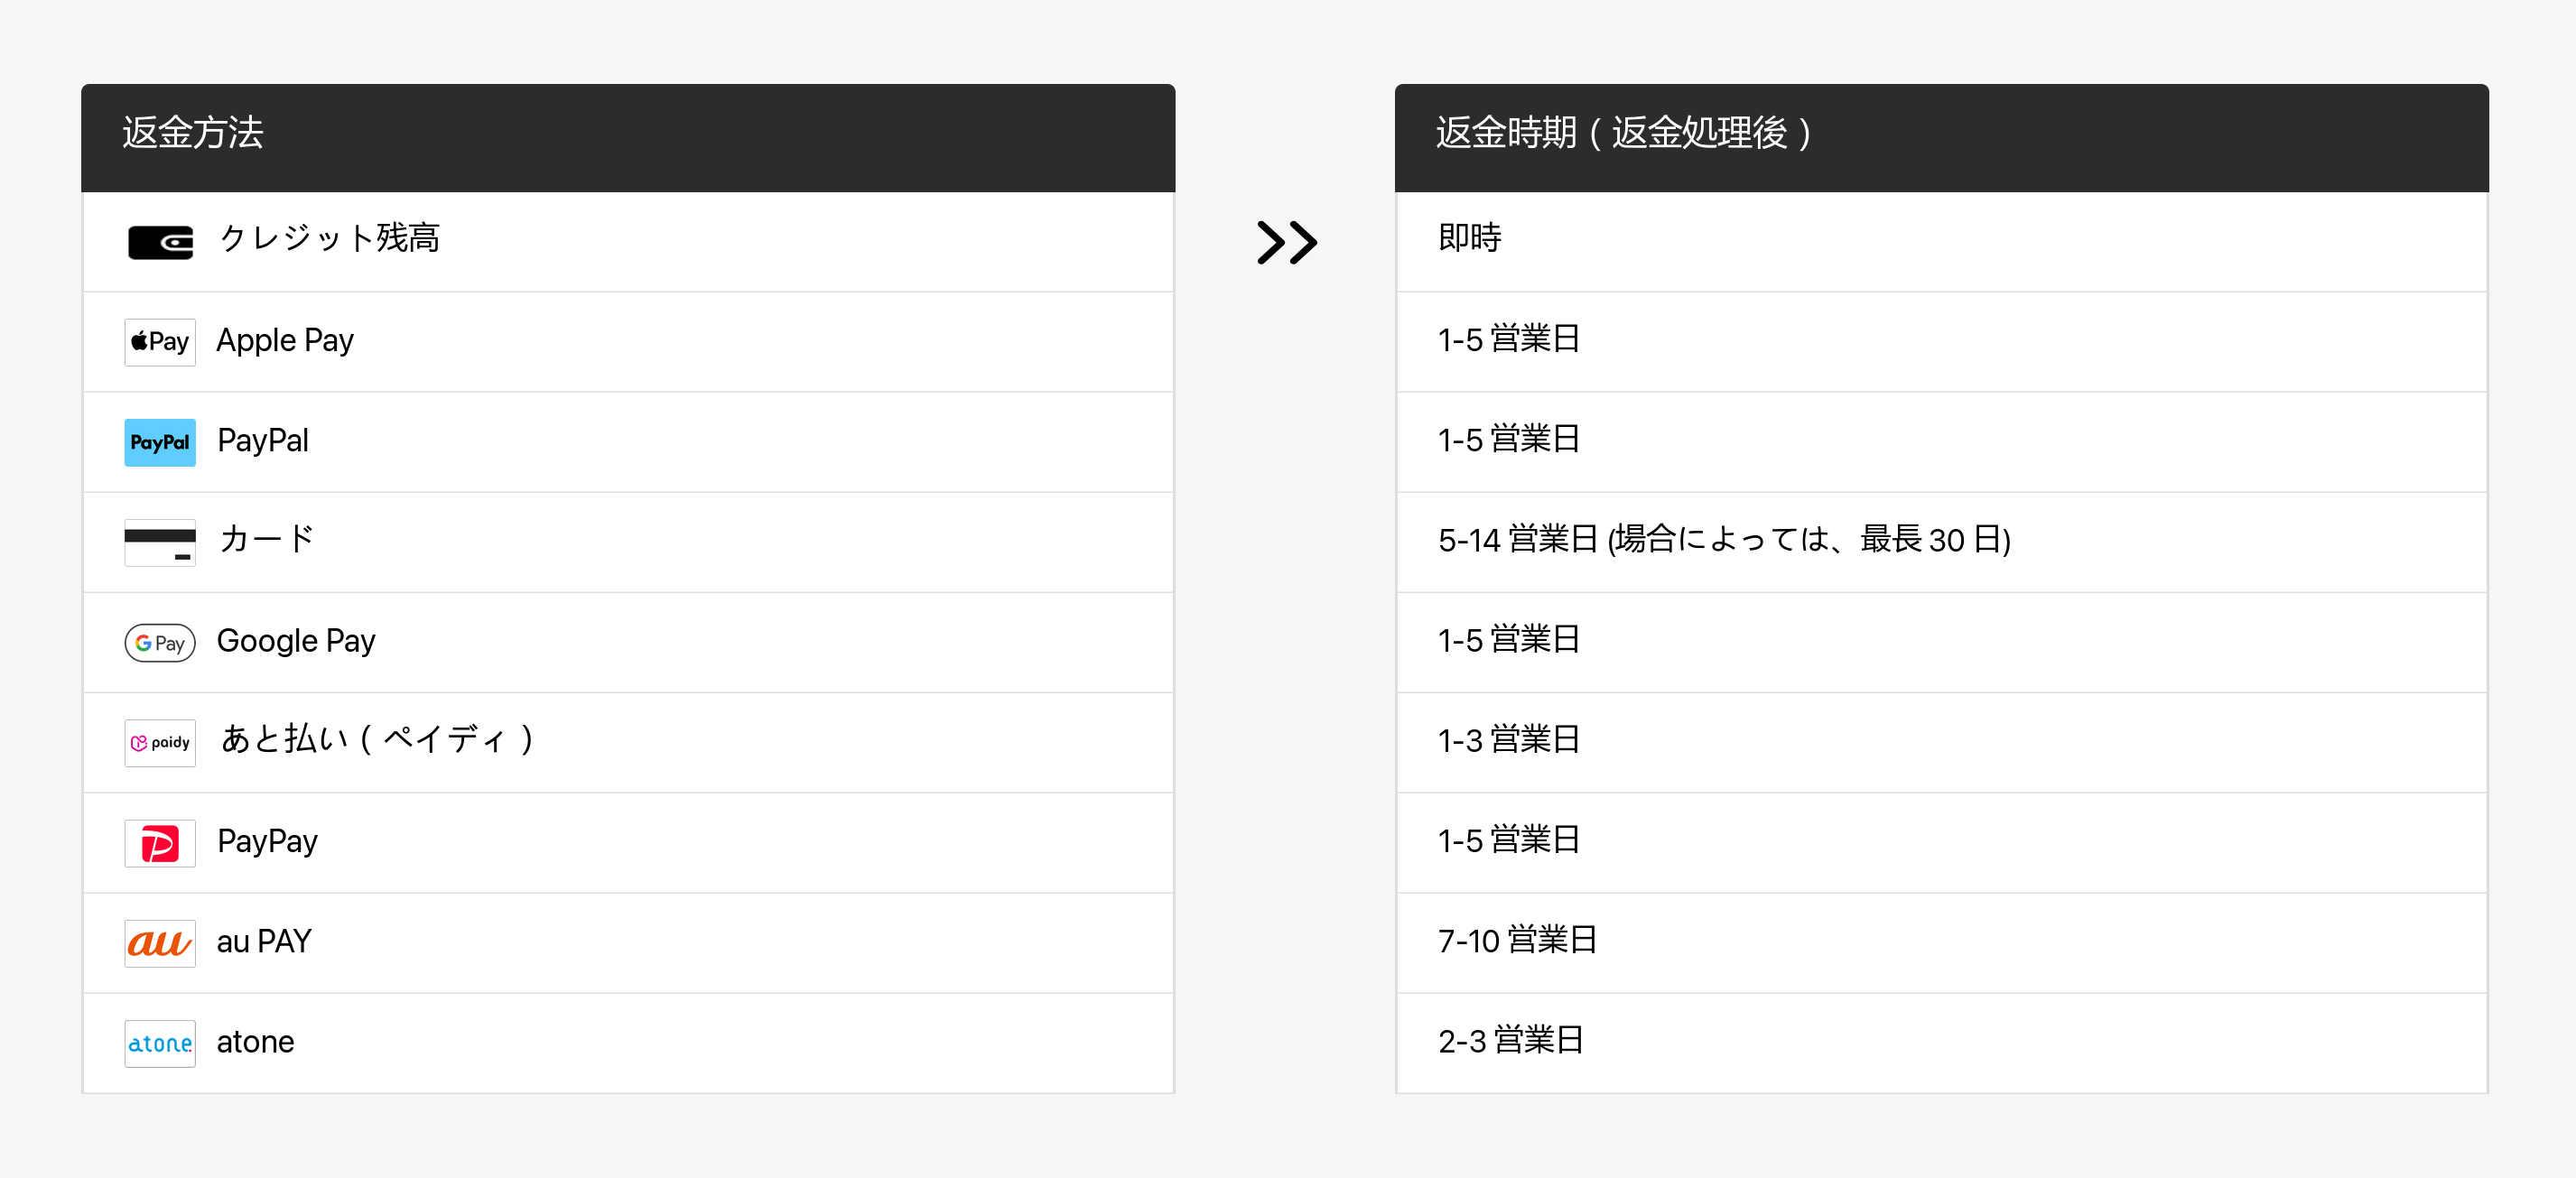Image resolution: width=2576 pixels, height=1178 pixels.
Task: Click the credit card icon
Action: [160, 542]
